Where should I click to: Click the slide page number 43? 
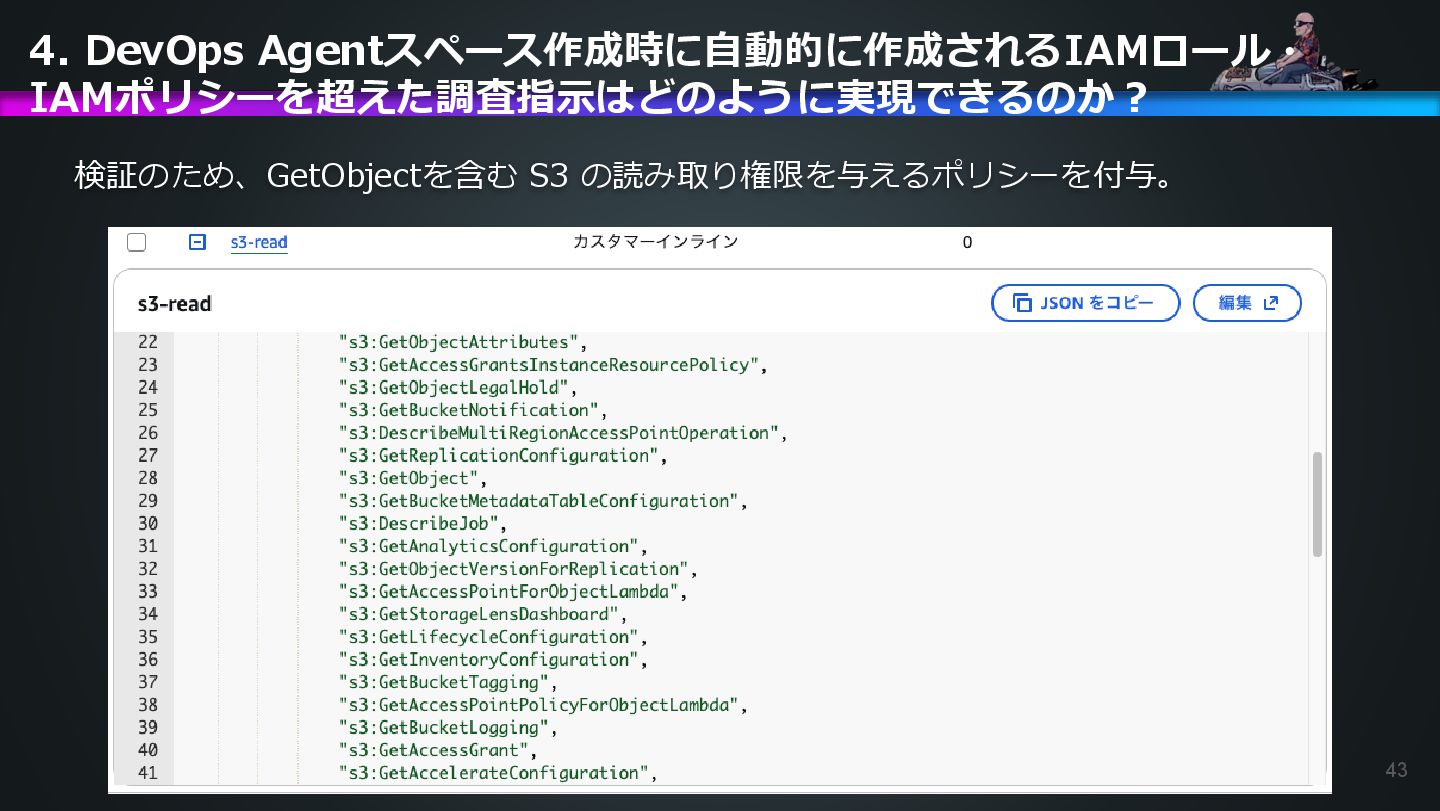point(1396,769)
